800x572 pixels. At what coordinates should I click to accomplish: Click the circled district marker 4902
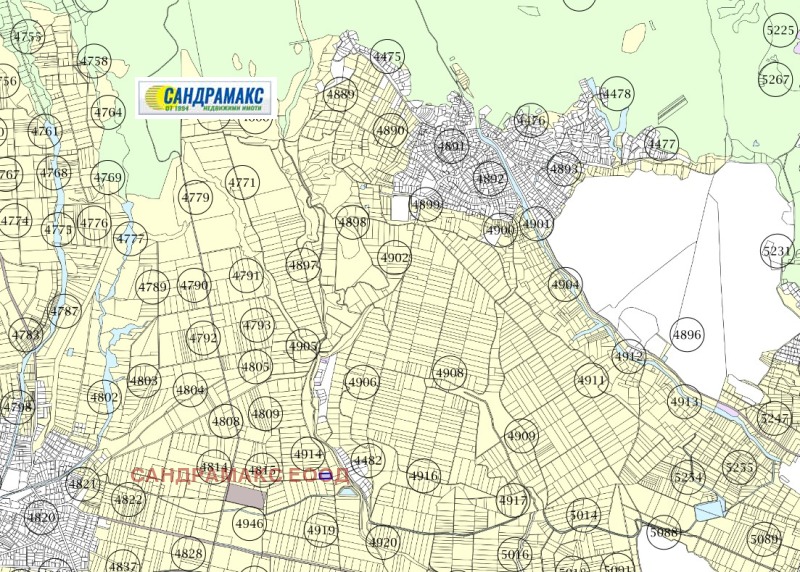[395, 258]
